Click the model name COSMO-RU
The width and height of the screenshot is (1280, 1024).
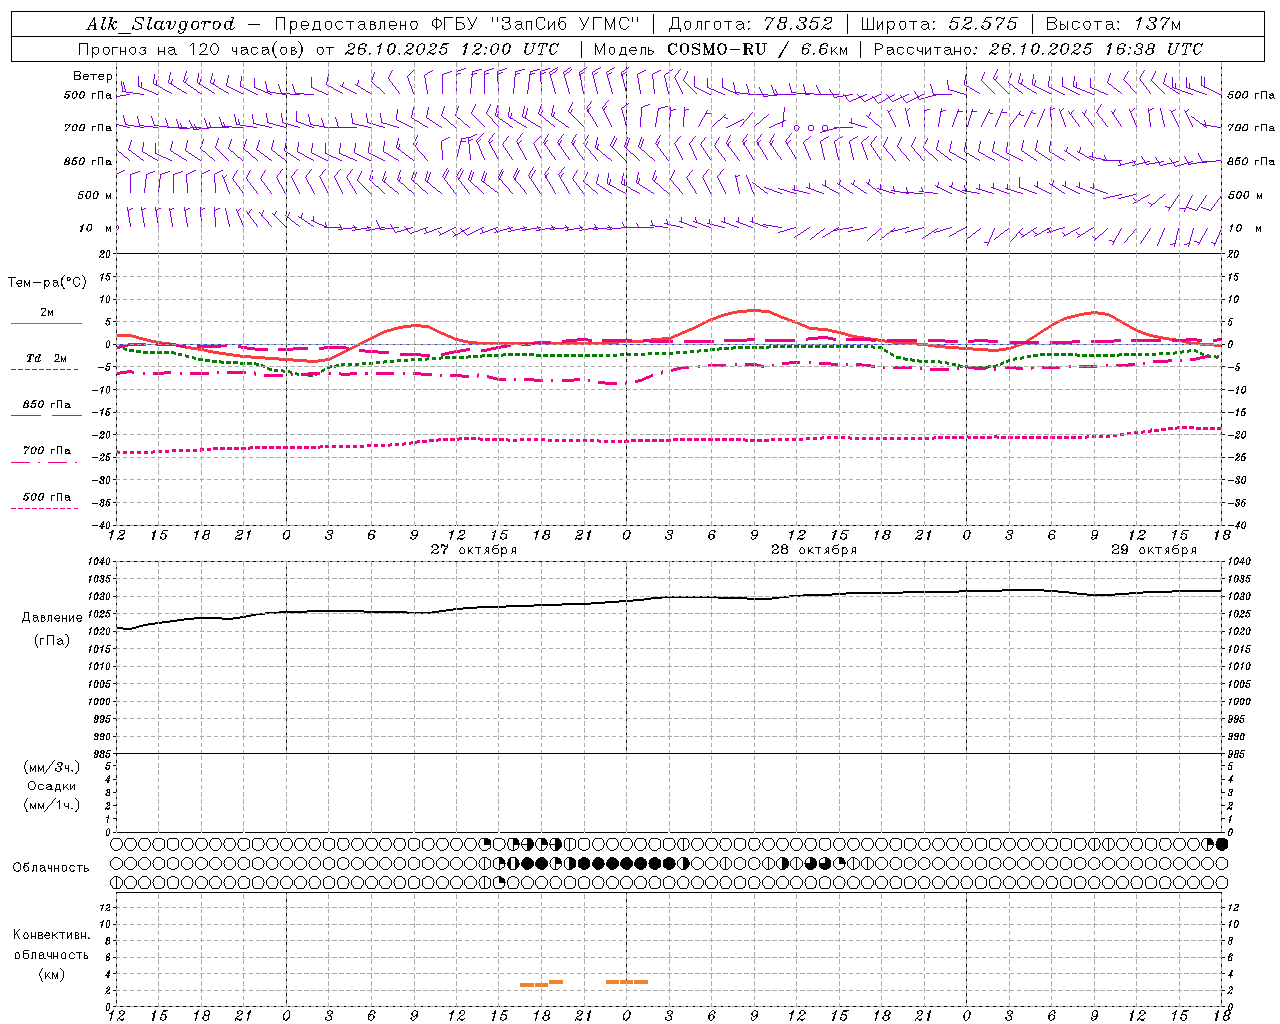(709, 49)
